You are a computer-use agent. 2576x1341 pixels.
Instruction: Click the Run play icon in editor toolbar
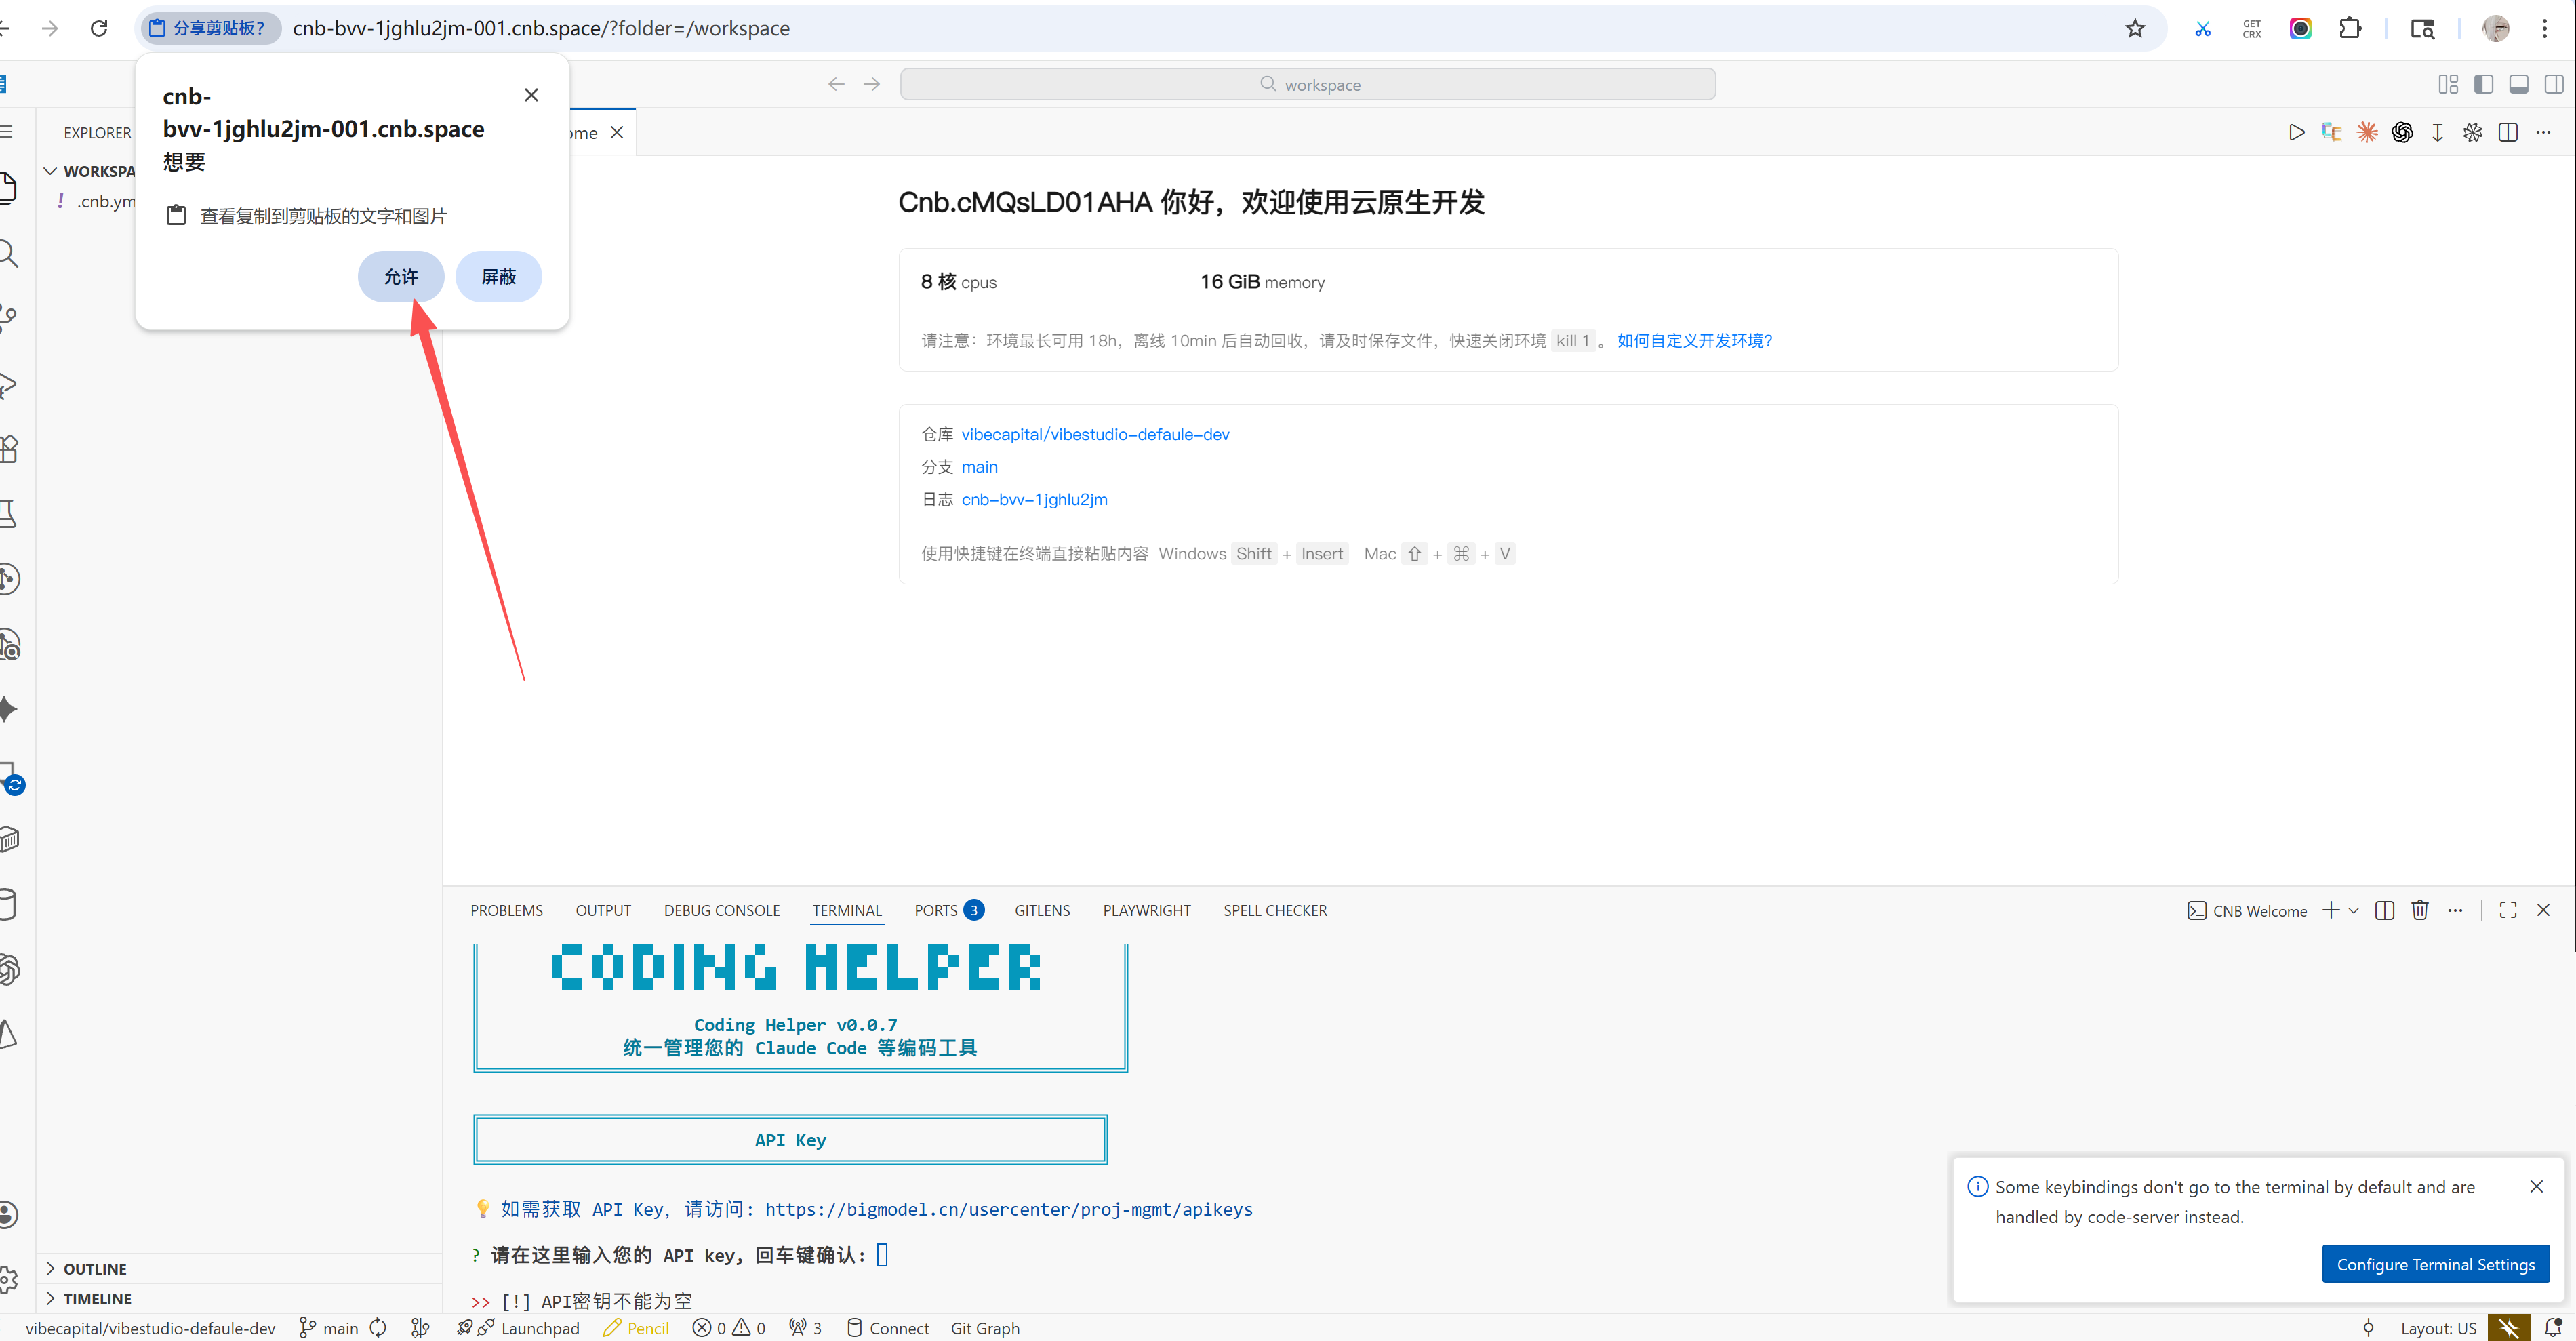pos(2296,132)
